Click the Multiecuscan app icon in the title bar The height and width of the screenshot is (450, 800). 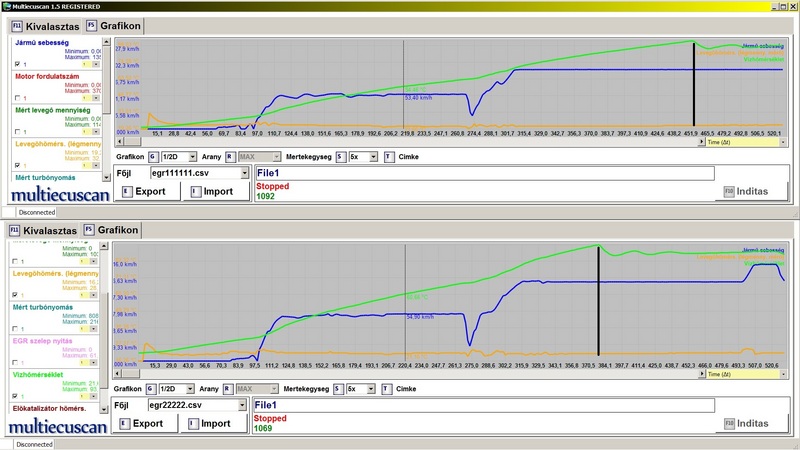click(x=5, y=5)
